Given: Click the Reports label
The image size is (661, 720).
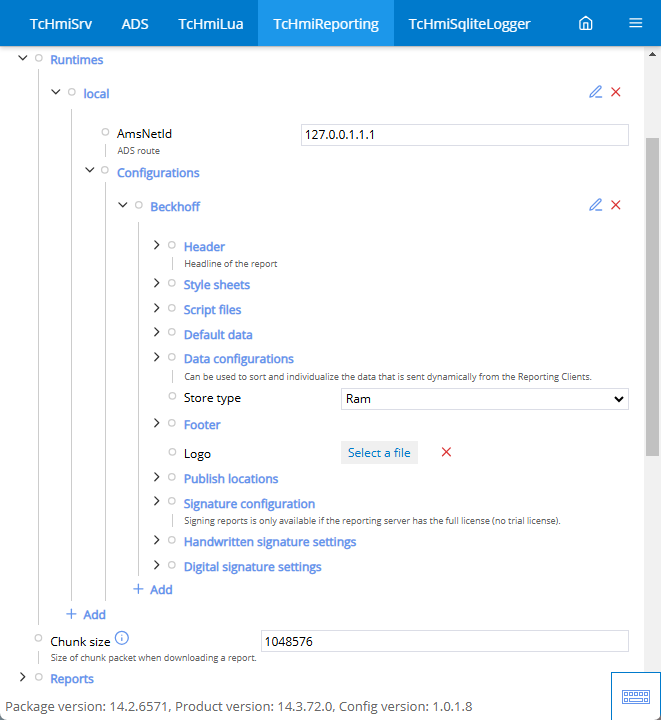Looking at the screenshot, I should 72,679.
